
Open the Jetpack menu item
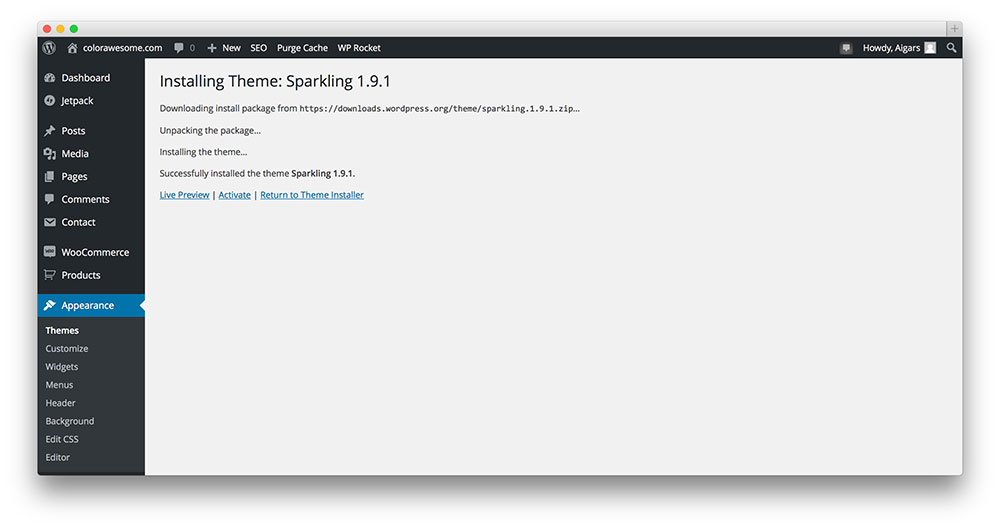click(77, 101)
